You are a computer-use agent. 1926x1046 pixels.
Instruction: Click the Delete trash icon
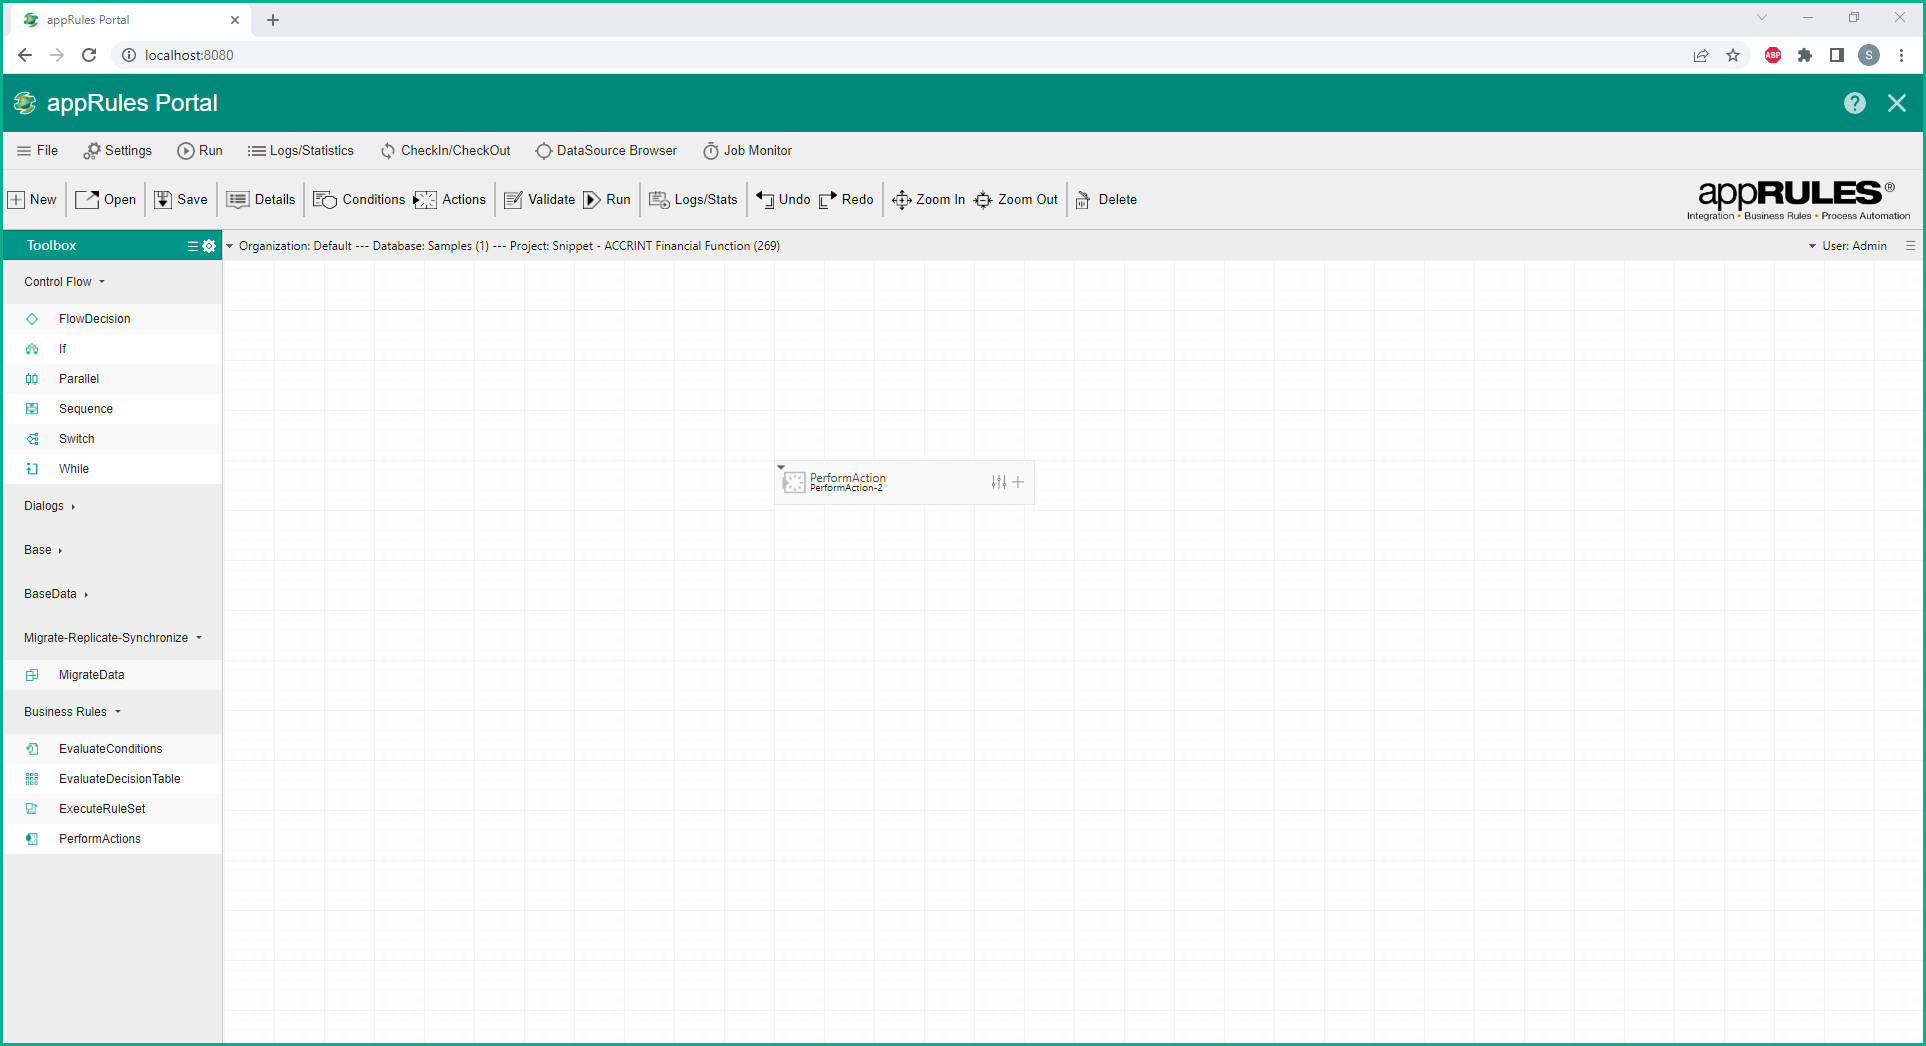[x=1083, y=200]
